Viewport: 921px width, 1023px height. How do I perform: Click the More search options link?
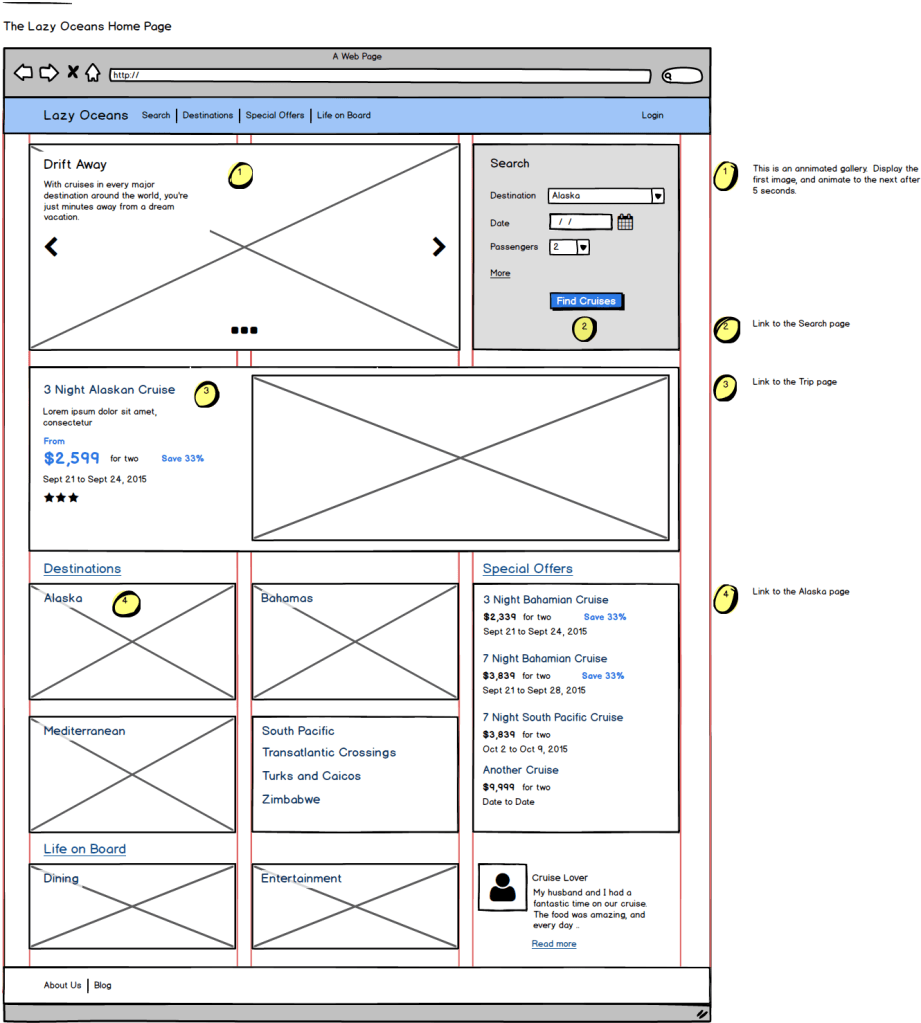pos(500,273)
